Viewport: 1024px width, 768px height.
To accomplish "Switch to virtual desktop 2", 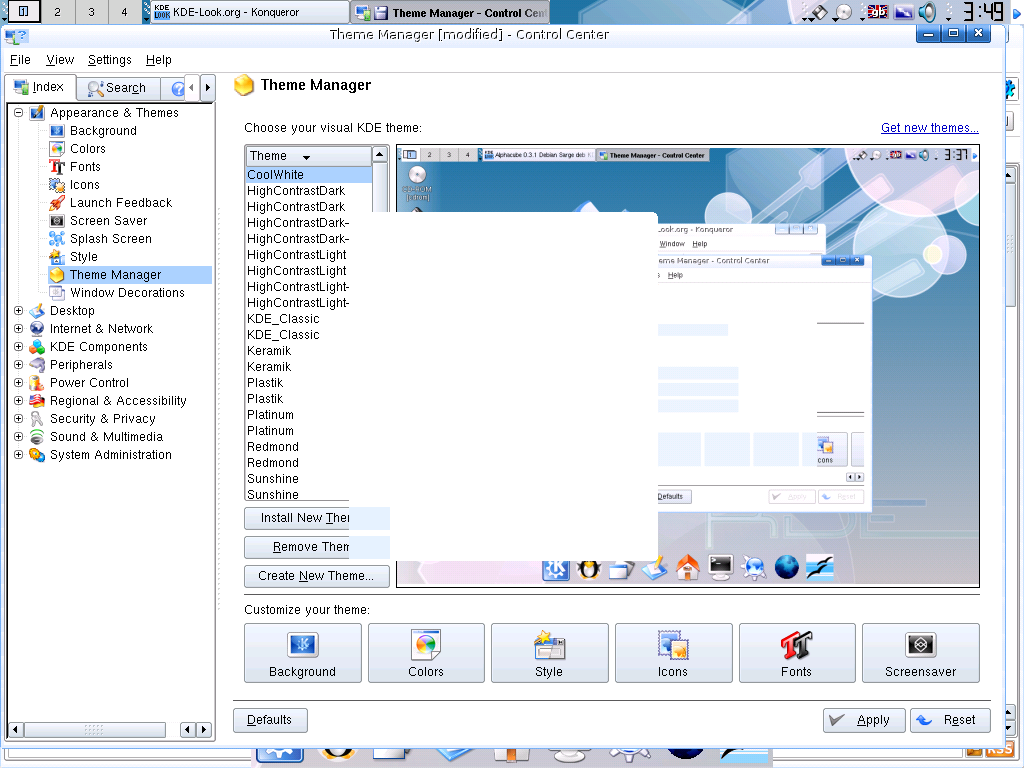I will [x=57, y=12].
